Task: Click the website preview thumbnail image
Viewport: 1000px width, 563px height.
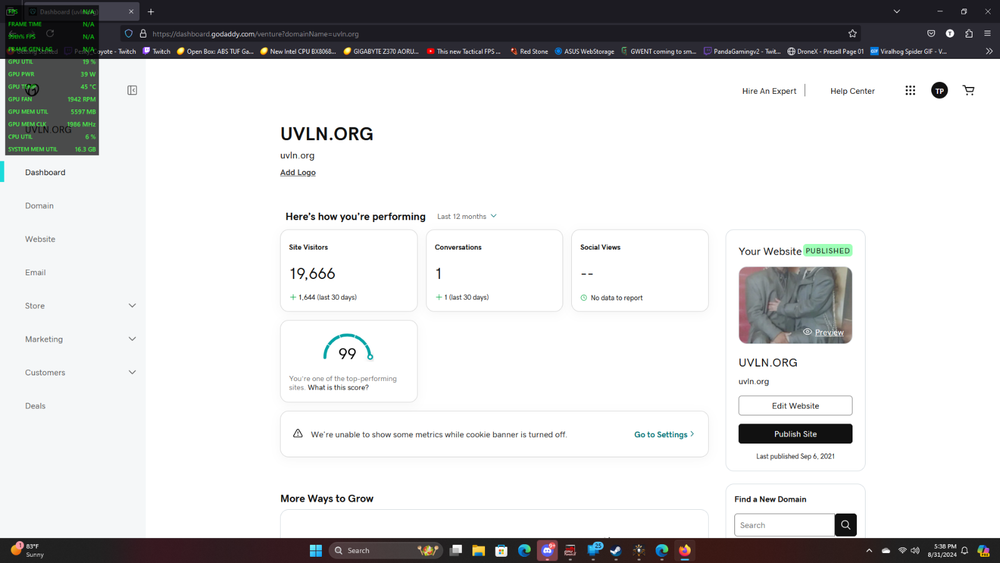Action: tap(795, 305)
